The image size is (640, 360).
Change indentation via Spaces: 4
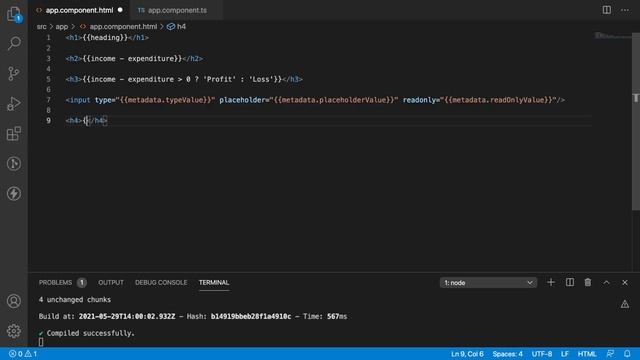pyautogui.click(x=507, y=354)
